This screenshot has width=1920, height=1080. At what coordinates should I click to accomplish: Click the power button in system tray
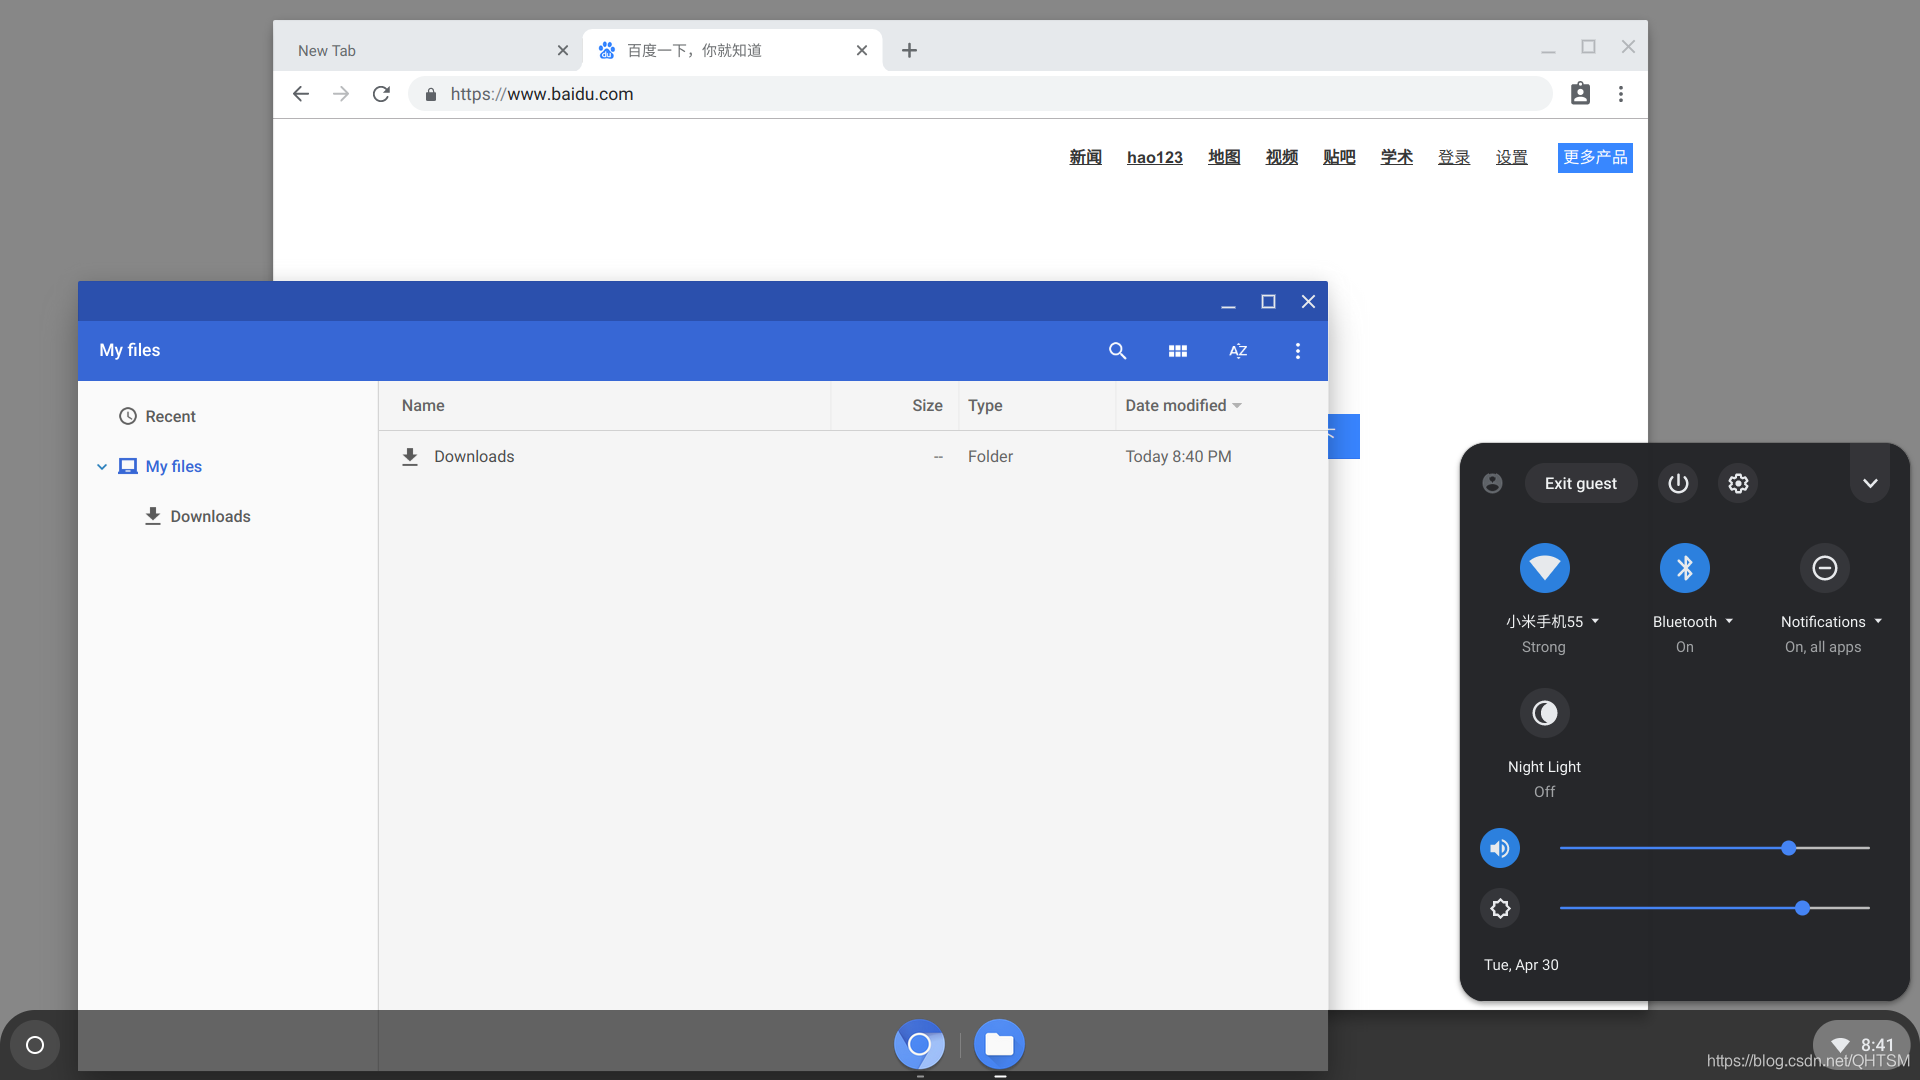(x=1678, y=483)
